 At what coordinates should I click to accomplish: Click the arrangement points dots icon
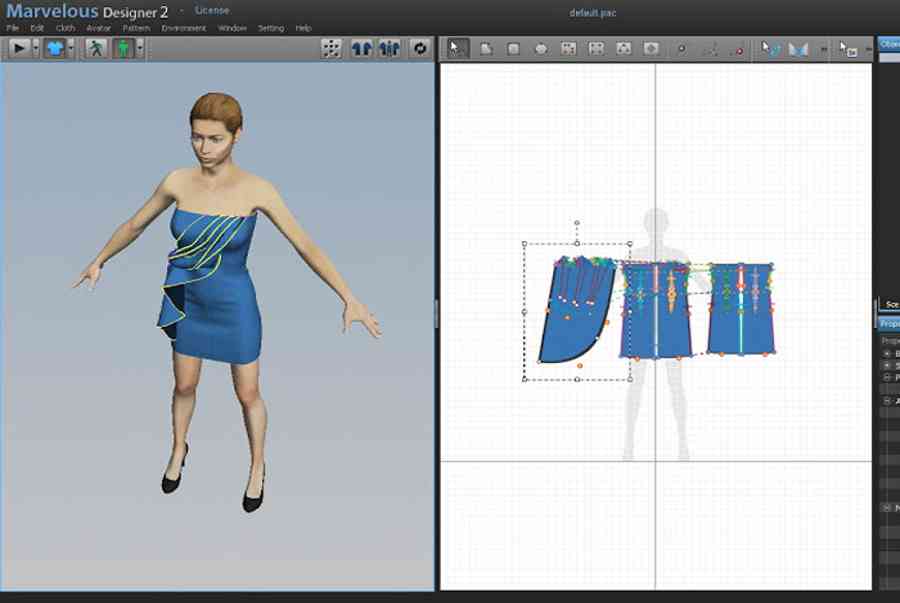click(331, 49)
